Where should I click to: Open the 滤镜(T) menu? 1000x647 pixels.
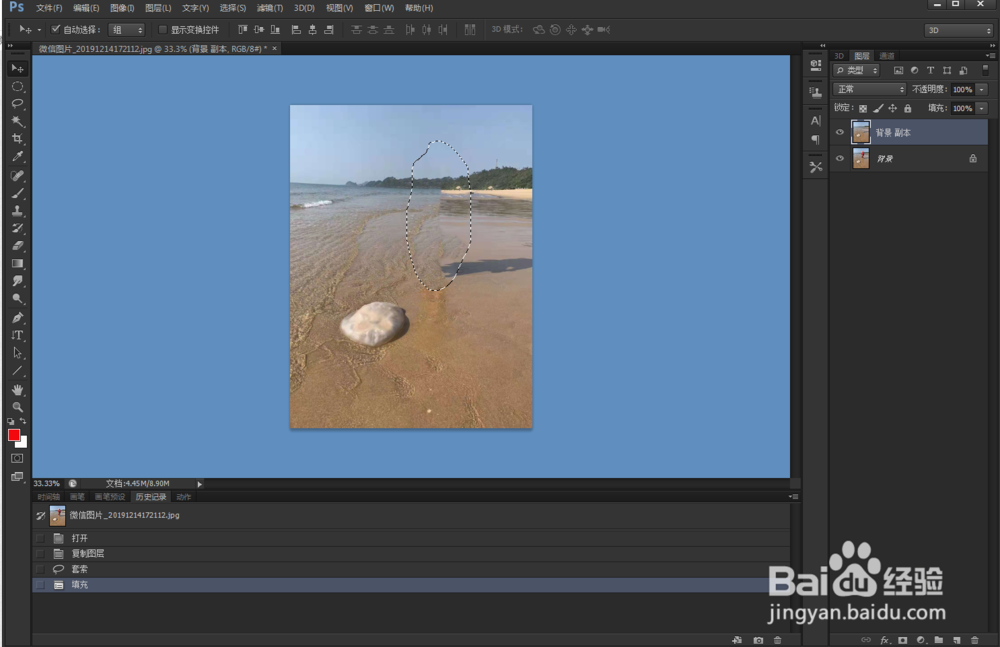coord(270,8)
